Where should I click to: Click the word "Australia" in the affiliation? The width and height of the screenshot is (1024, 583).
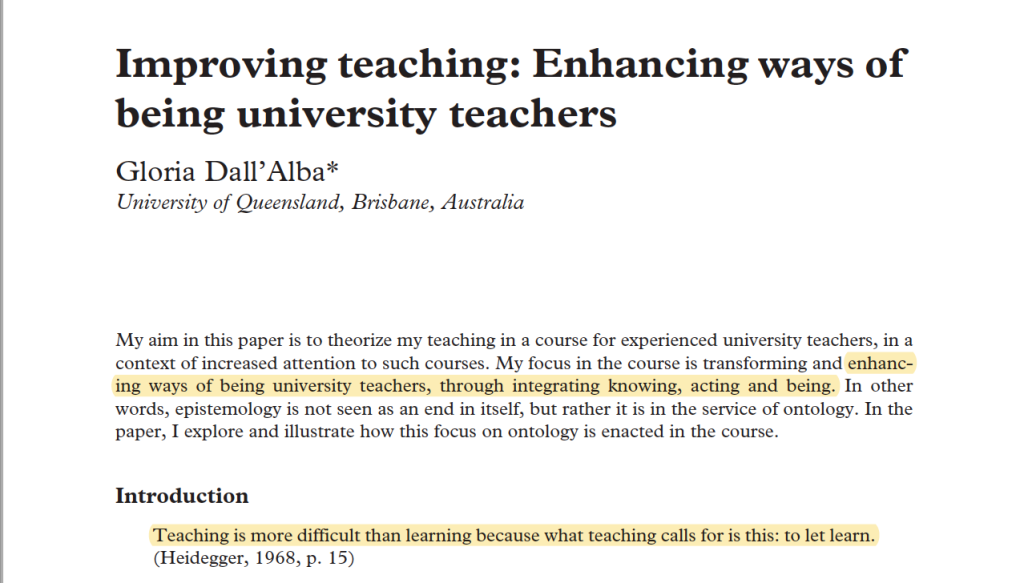483,202
